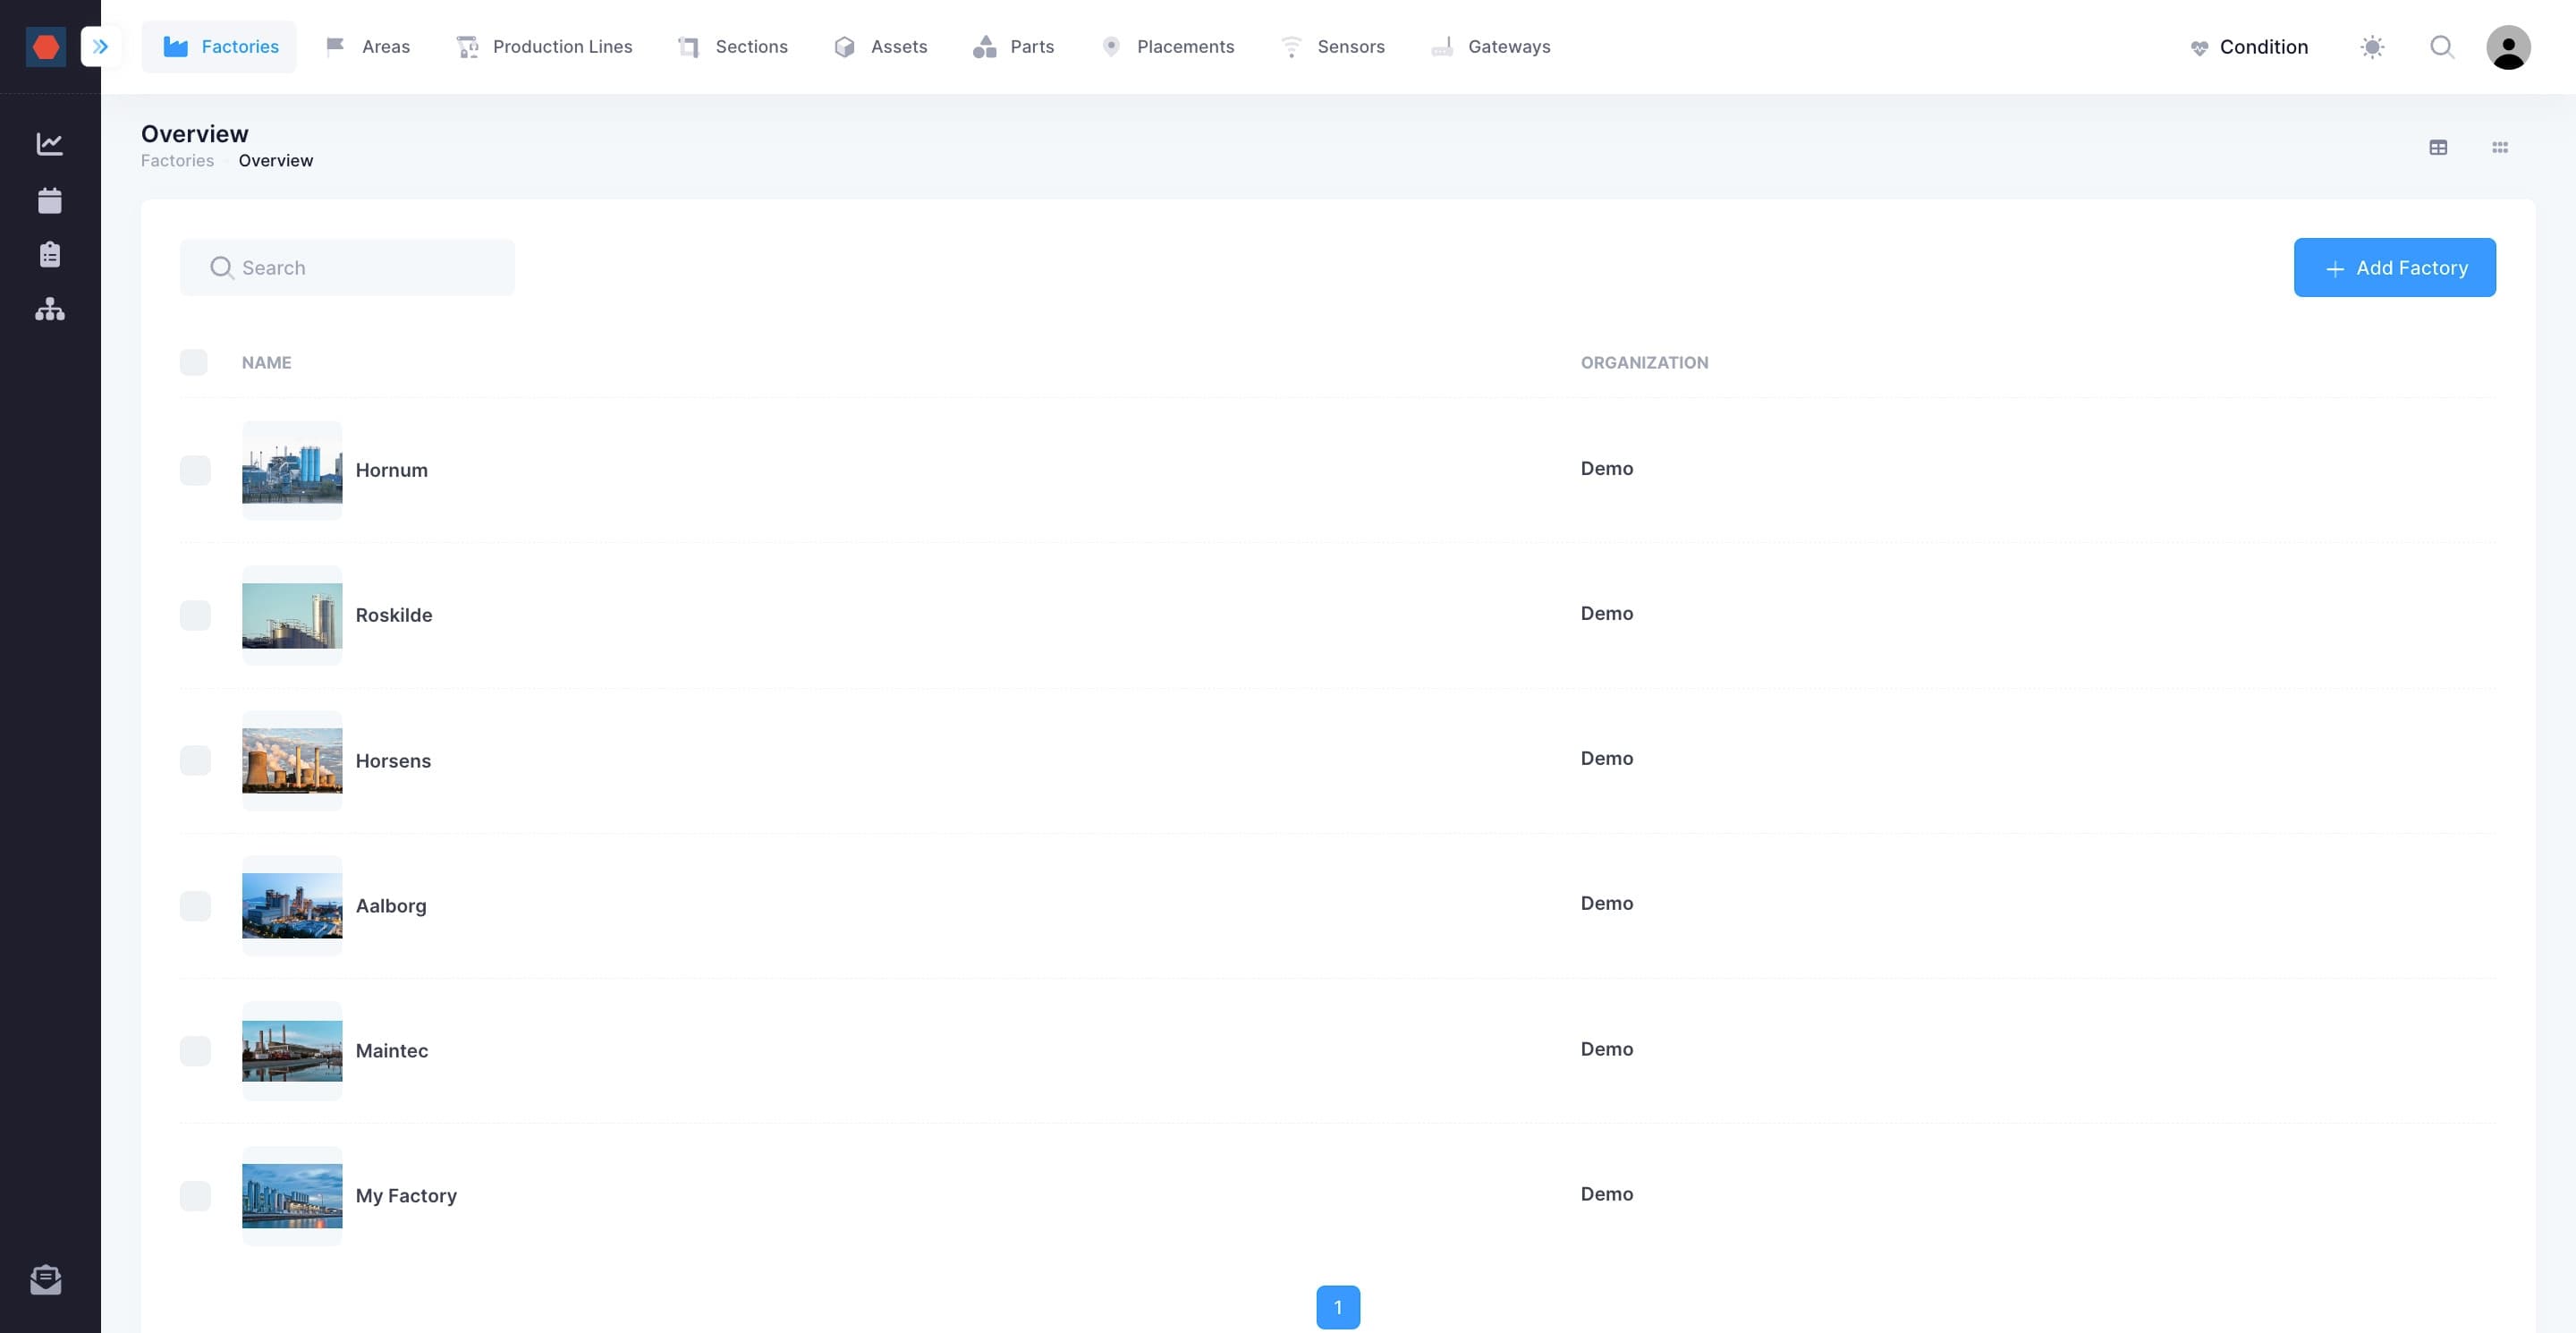Open the clipboard tasks sidebar icon
The width and height of the screenshot is (2576, 1333).
(49, 254)
